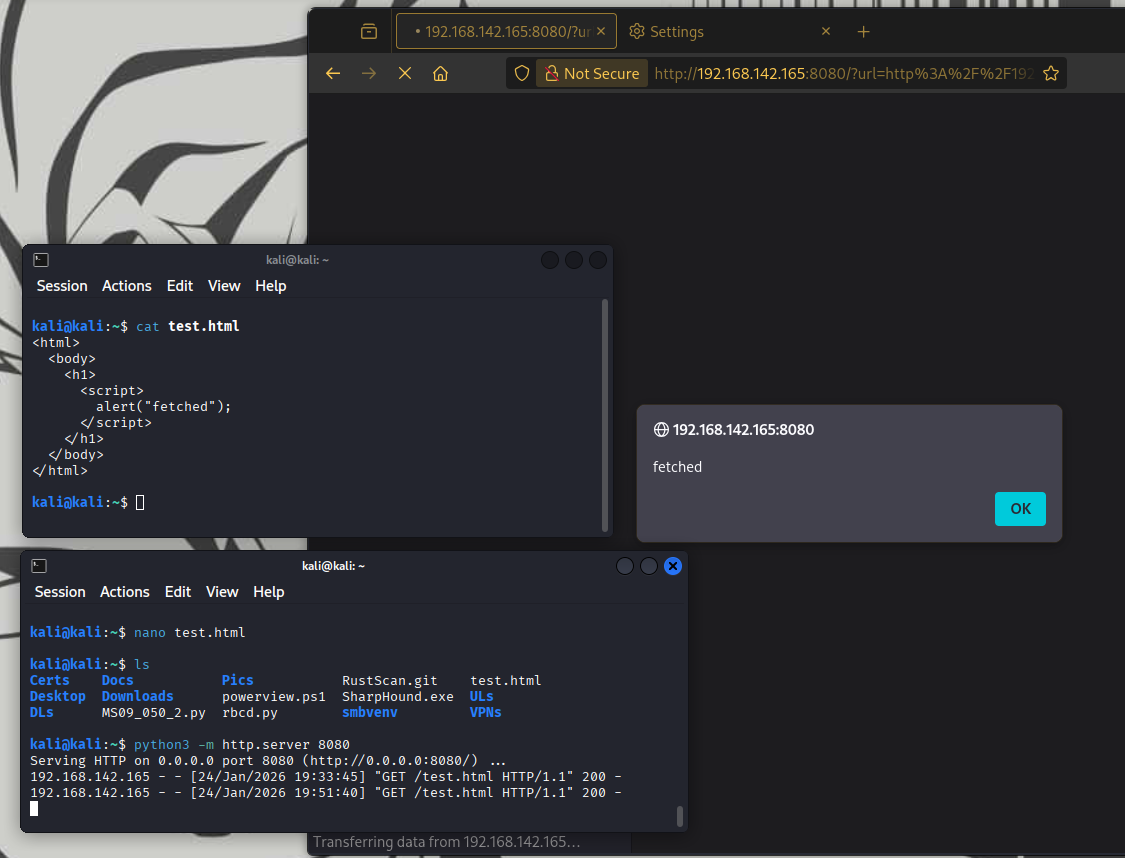Go to the browser home page icon
The height and width of the screenshot is (858, 1125).
(x=440, y=74)
